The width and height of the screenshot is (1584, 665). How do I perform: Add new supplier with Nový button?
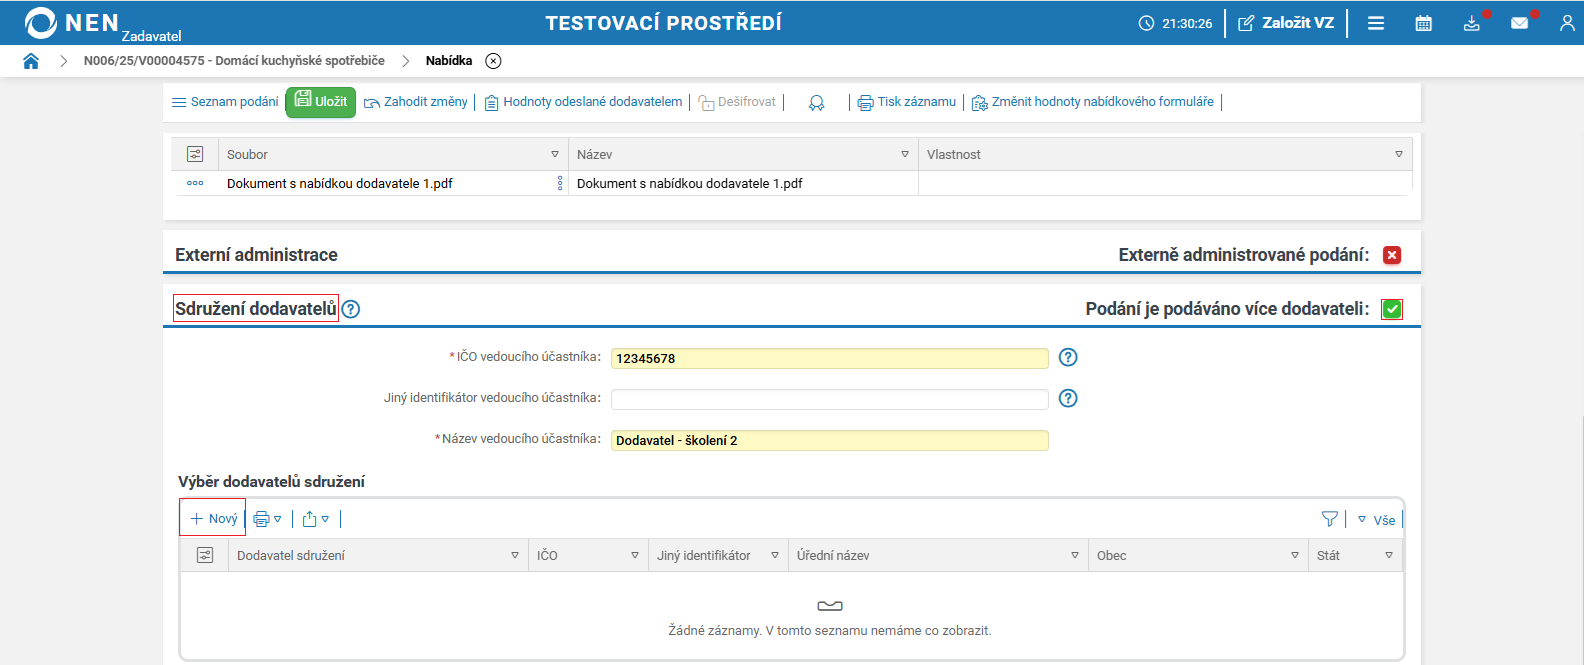pos(213,518)
